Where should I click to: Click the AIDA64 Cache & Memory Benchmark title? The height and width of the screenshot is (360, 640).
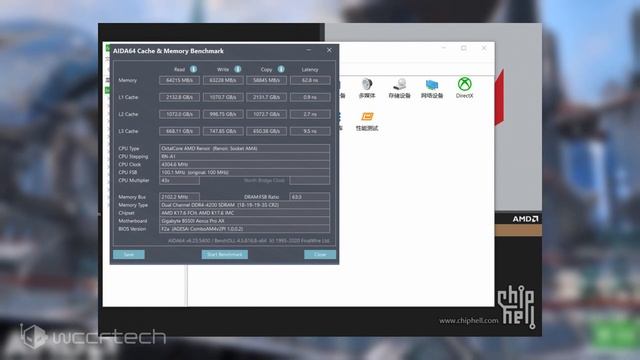(x=168, y=51)
